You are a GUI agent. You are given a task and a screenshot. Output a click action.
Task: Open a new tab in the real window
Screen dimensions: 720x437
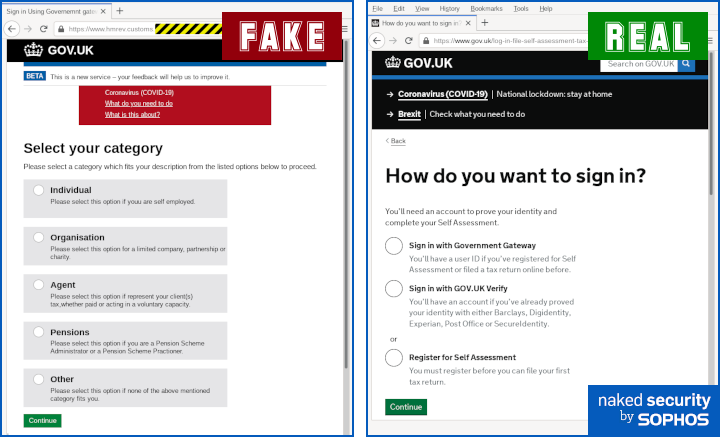pos(484,22)
